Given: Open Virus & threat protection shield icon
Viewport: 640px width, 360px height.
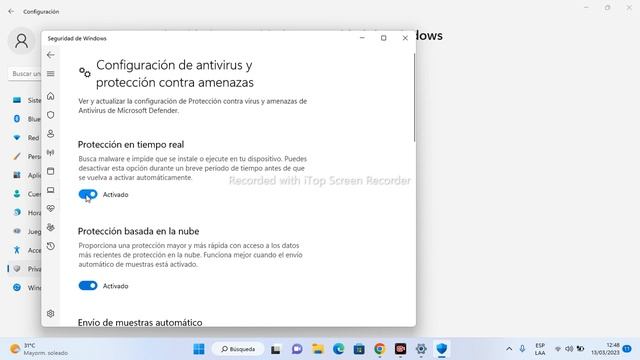Looking at the screenshot, I should pyautogui.click(x=51, y=115).
